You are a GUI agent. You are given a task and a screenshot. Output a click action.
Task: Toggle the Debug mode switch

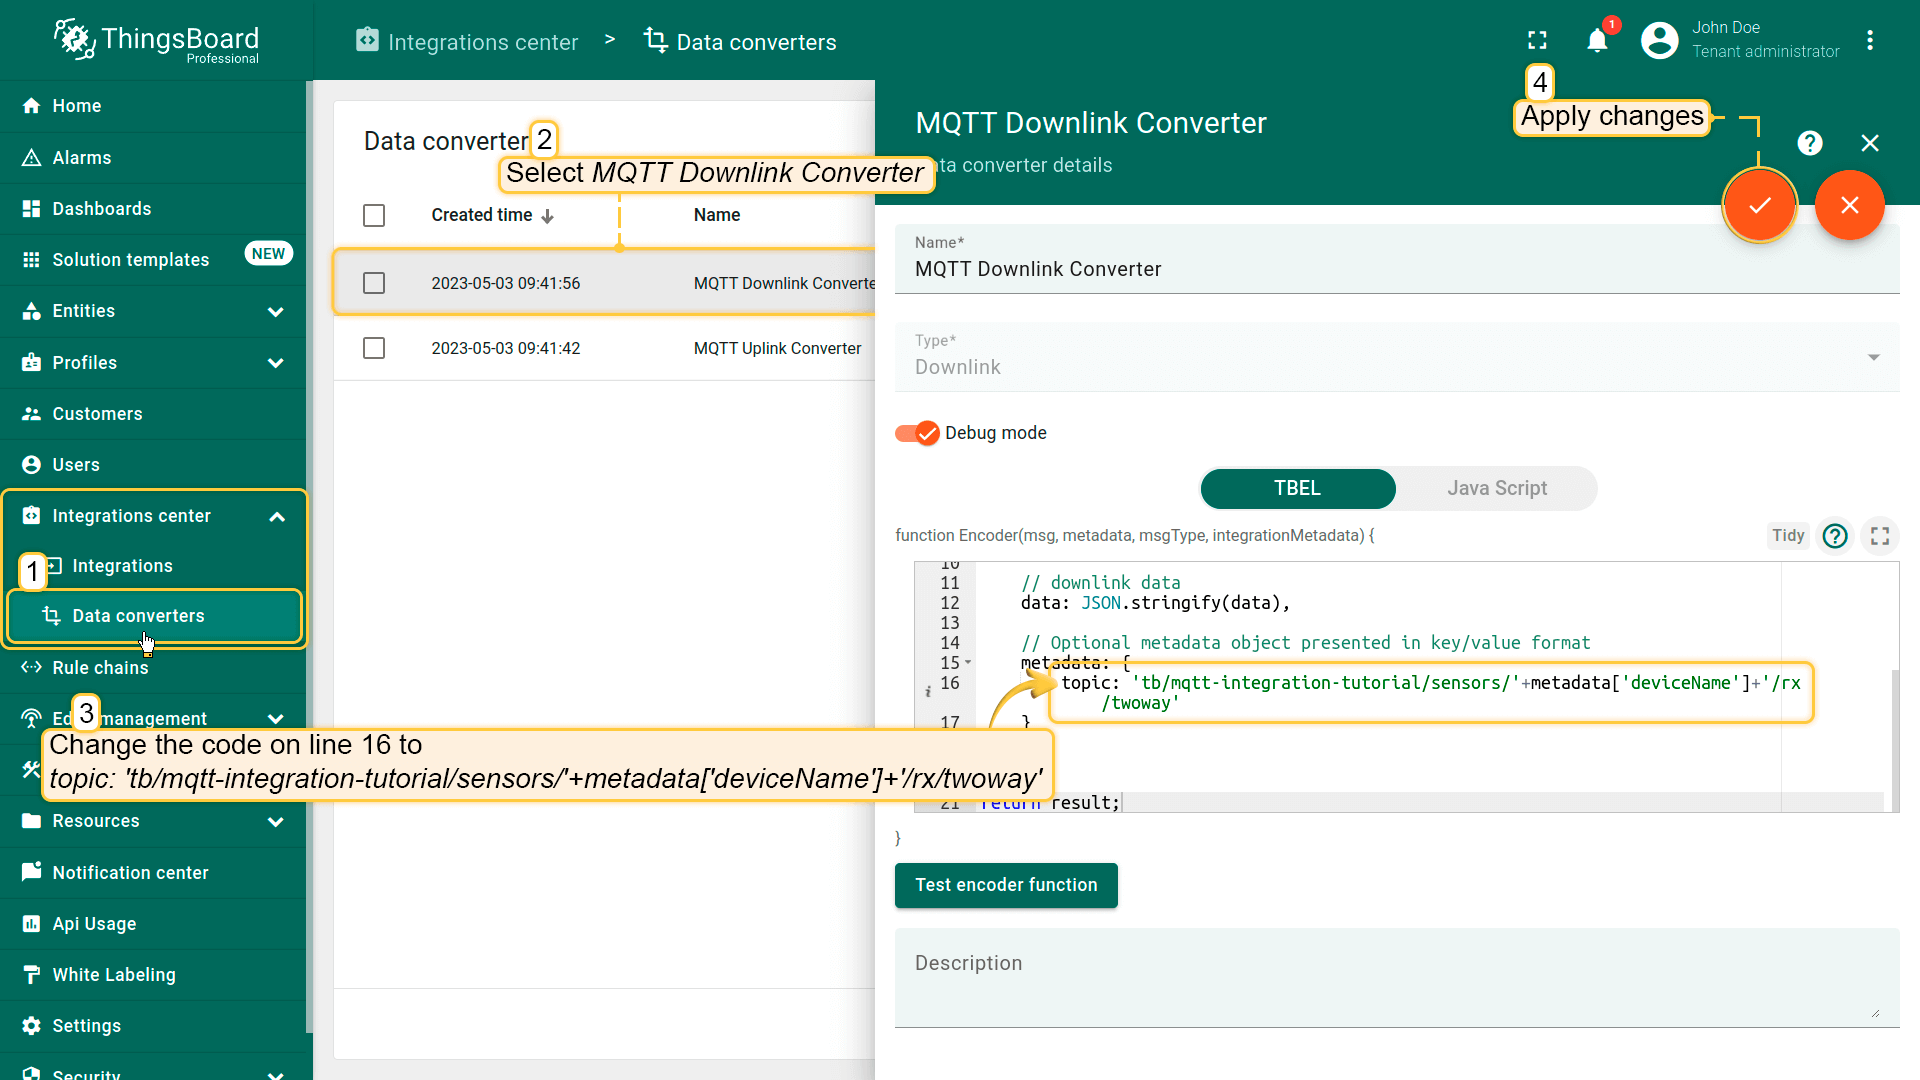pos(917,433)
